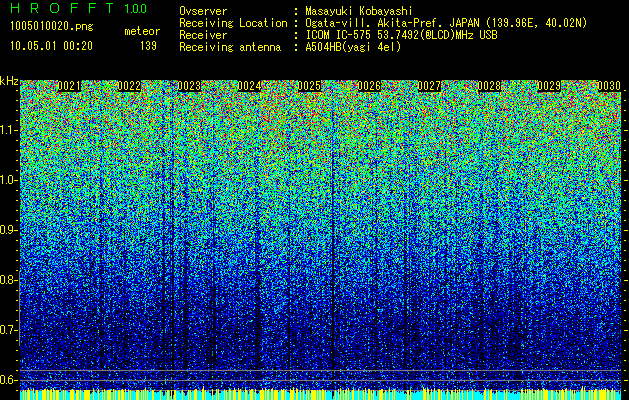Viewport: 629px width, 400px height.
Task: Click the 0025 time marker
Action: (309, 86)
